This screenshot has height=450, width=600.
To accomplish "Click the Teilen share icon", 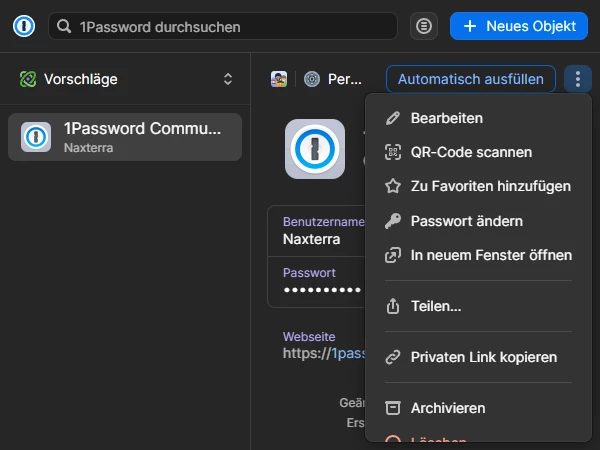I will click(393, 306).
